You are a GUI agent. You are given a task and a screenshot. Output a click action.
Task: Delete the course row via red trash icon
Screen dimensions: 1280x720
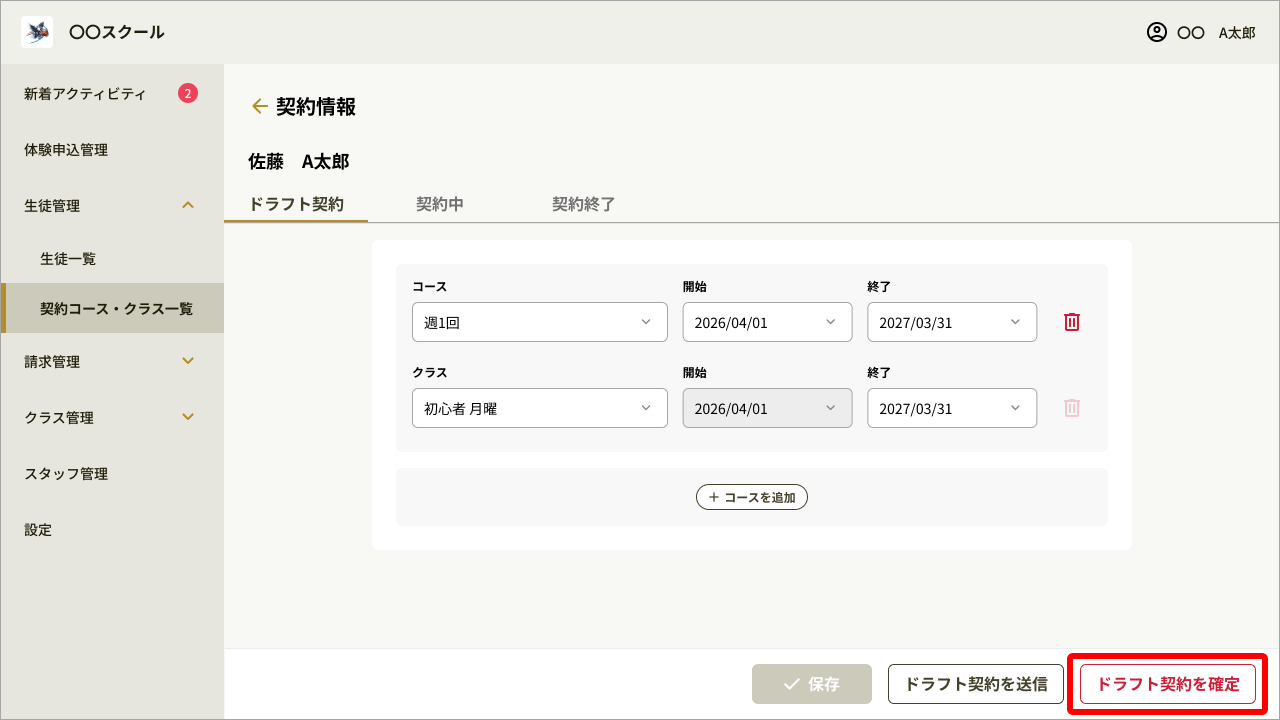(1071, 322)
